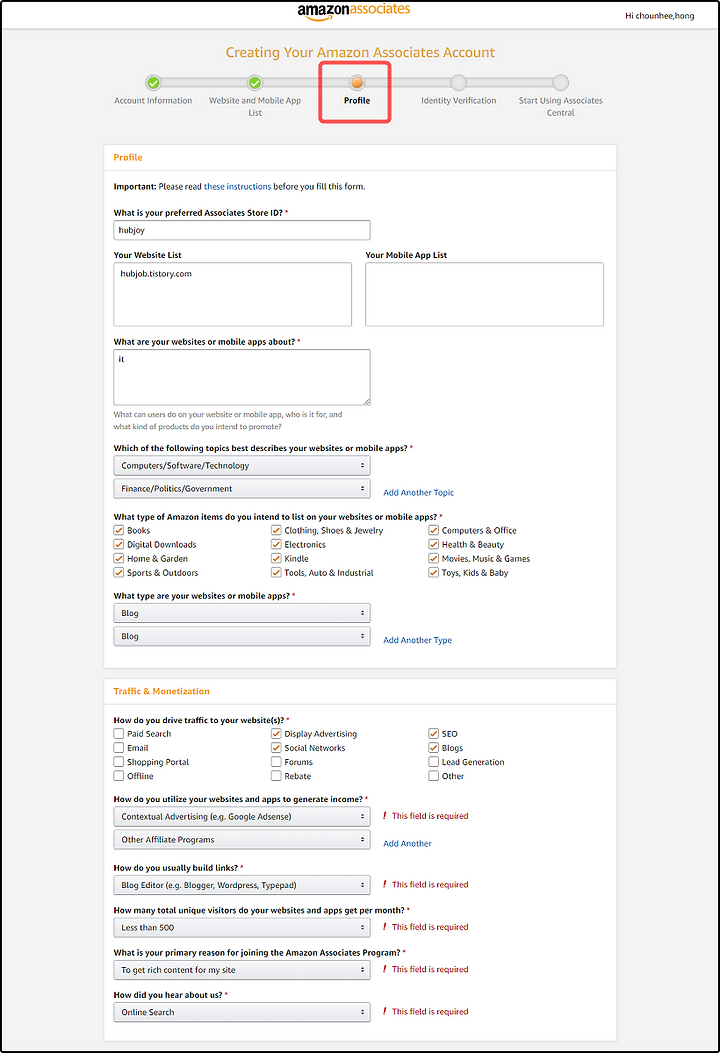Open Other Affiliate Programs dropdown
The image size is (720, 1053).
click(242, 839)
